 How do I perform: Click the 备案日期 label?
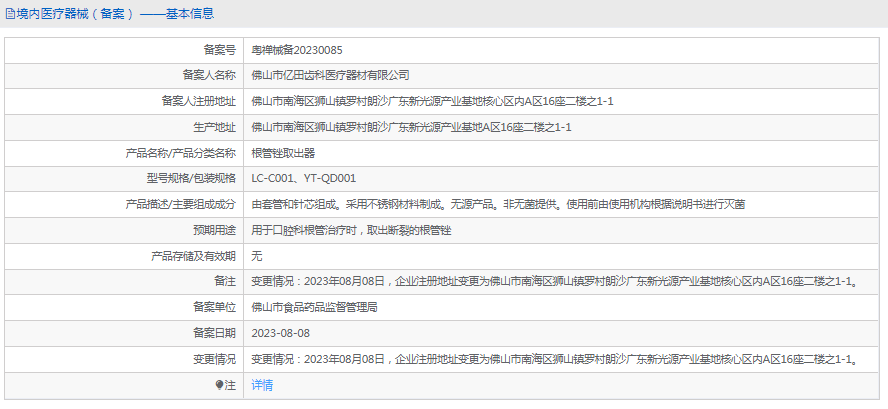[x=214, y=333]
